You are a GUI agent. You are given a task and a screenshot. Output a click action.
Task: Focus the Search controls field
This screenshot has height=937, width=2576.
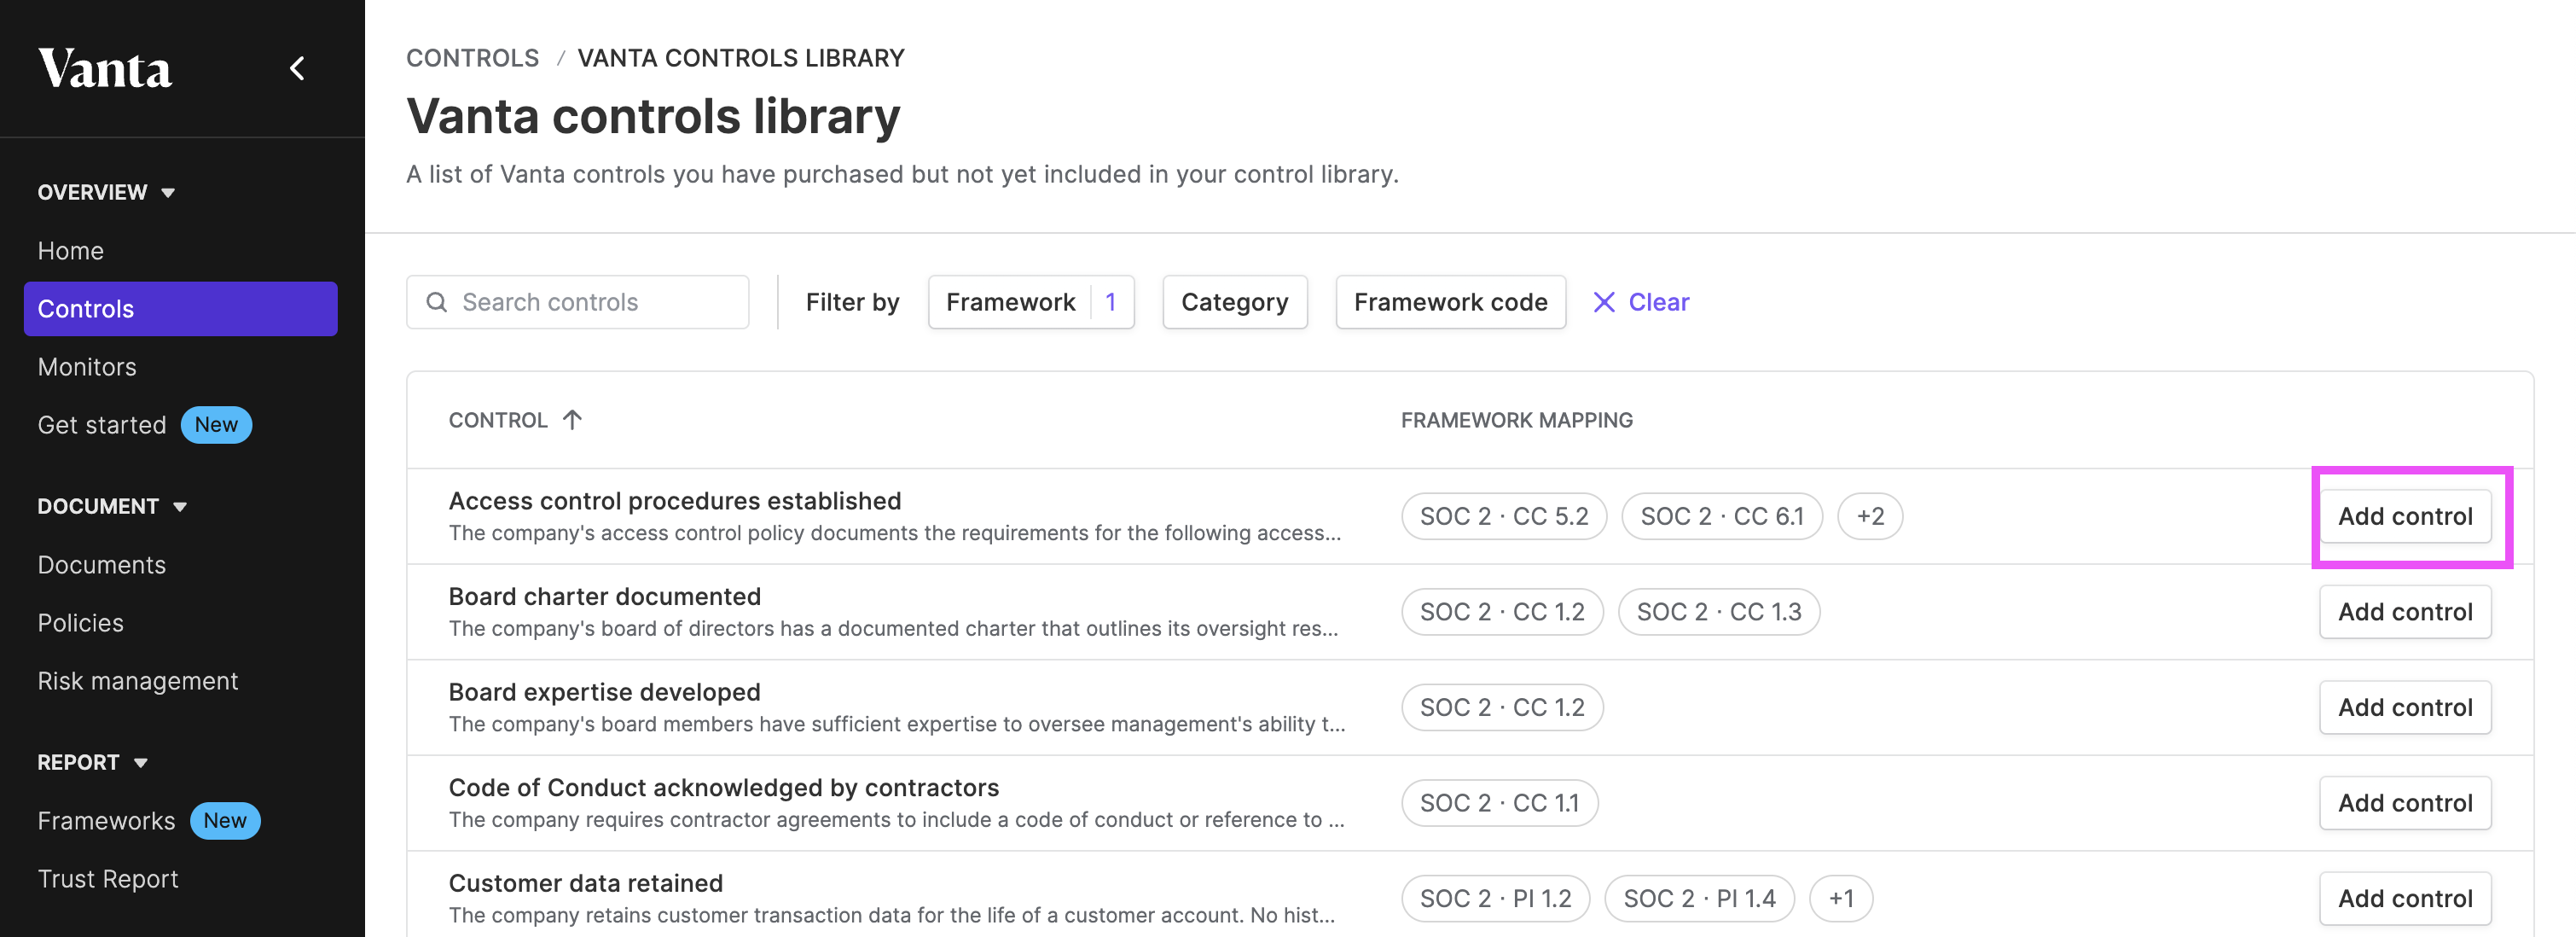click(577, 302)
